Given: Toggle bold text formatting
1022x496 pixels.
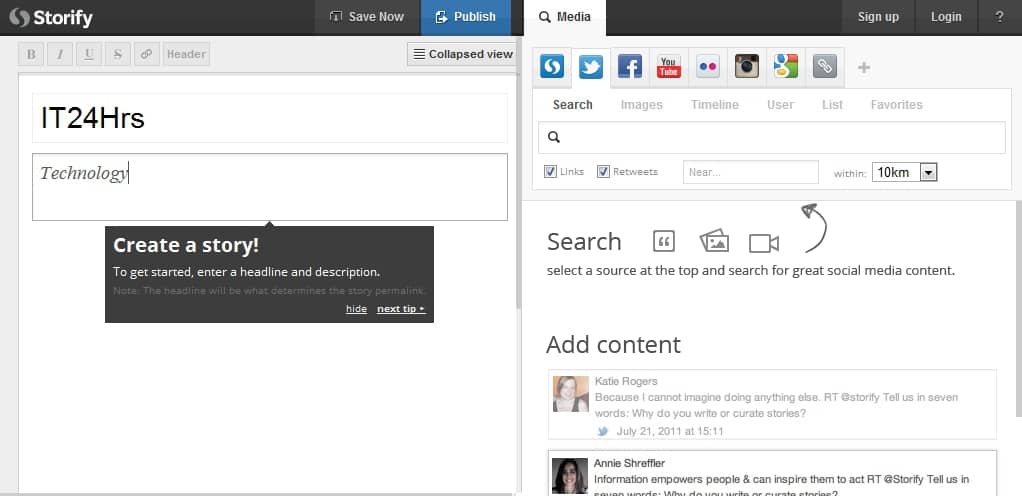Looking at the screenshot, I should click(x=31, y=54).
